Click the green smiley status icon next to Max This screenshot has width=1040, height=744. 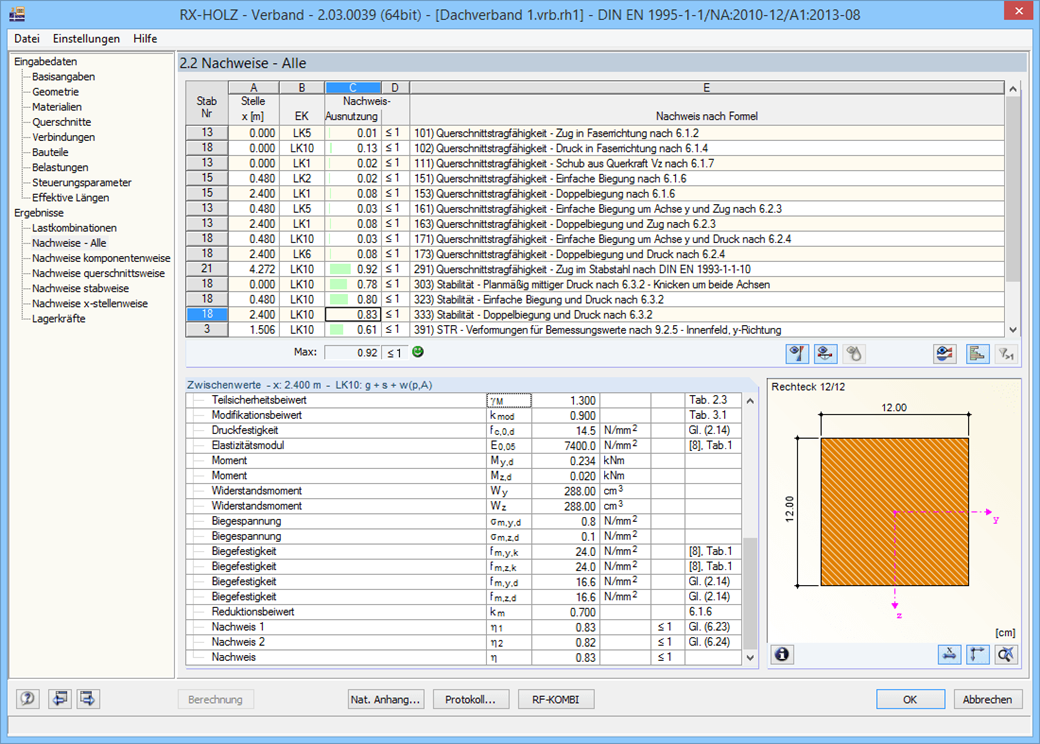[x=418, y=352]
